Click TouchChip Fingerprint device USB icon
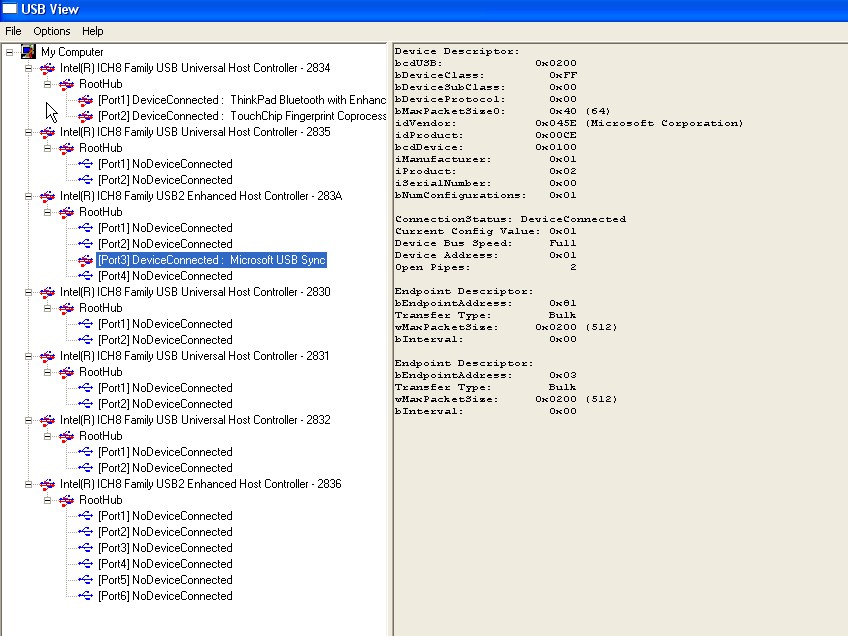Screen dimensions: 848x636 coord(85,116)
